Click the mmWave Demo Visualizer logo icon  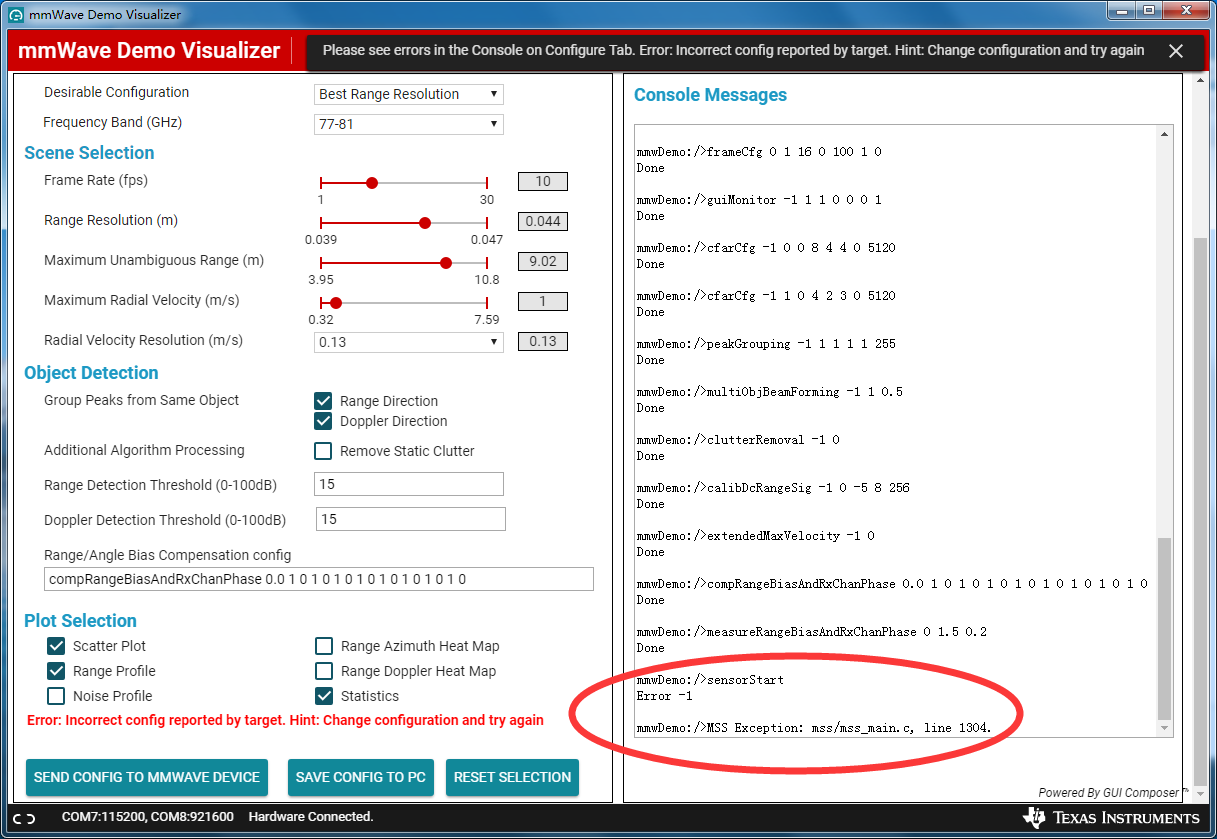point(14,14)
